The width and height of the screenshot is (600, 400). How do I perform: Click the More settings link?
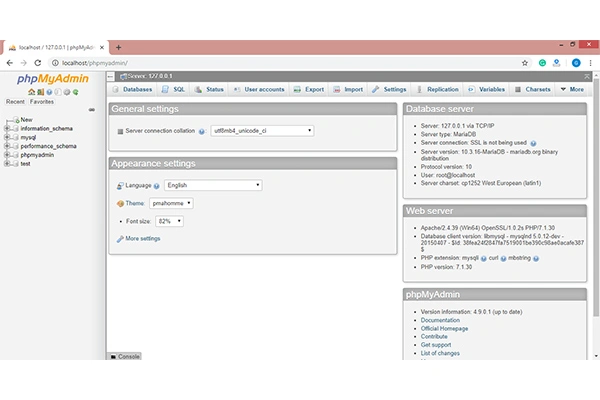click(x=142, y=239)
